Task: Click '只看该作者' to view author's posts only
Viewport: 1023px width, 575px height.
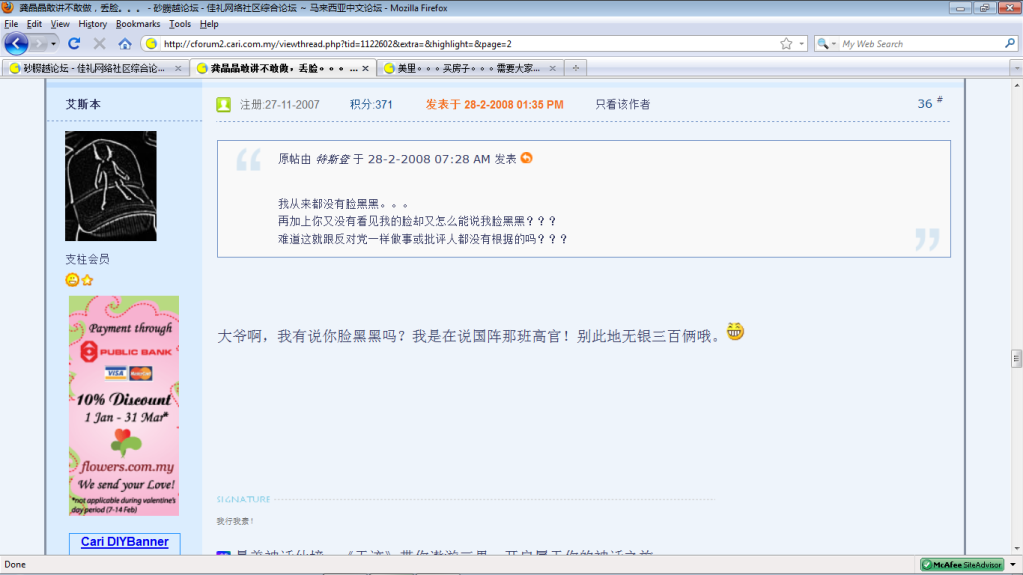Action: 623,104
